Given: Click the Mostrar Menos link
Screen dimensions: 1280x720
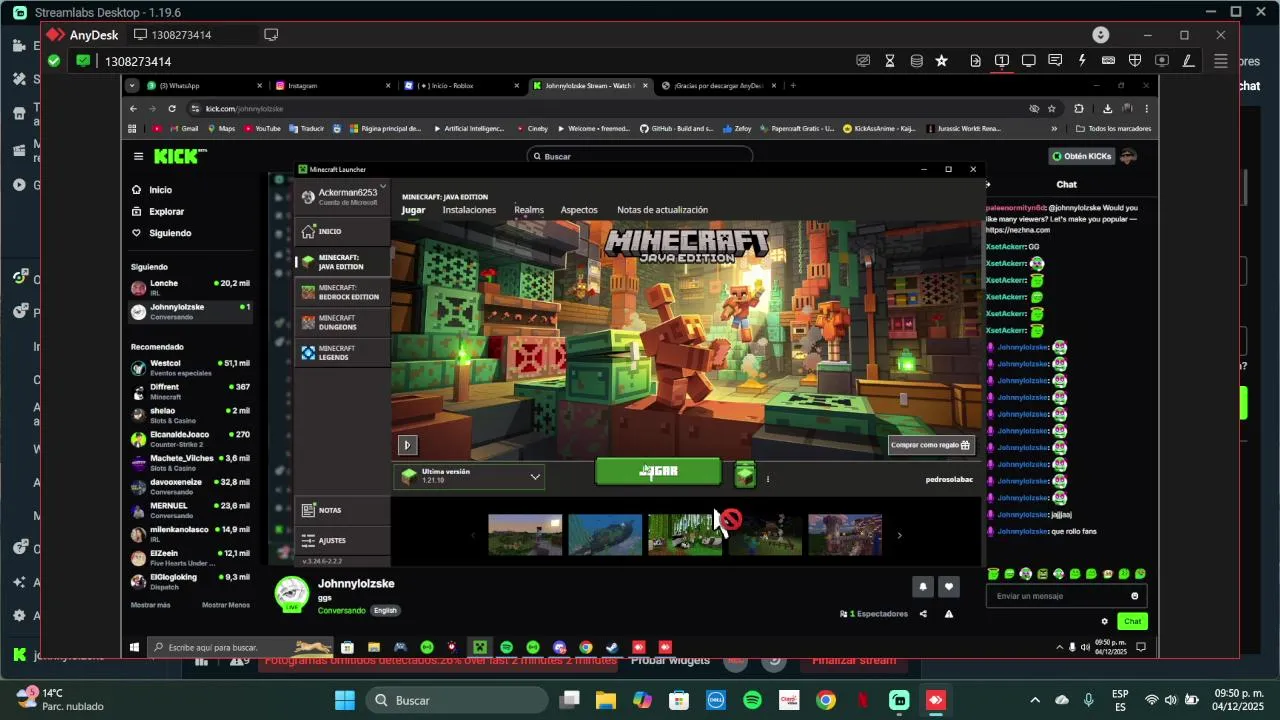Looking at the screenshot, I should point(226,605).
